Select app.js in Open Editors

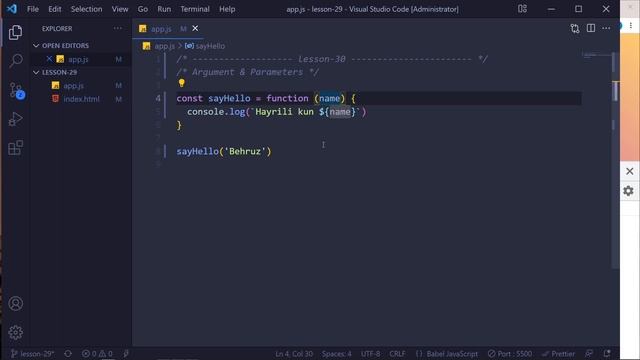[x=78, y=59]
